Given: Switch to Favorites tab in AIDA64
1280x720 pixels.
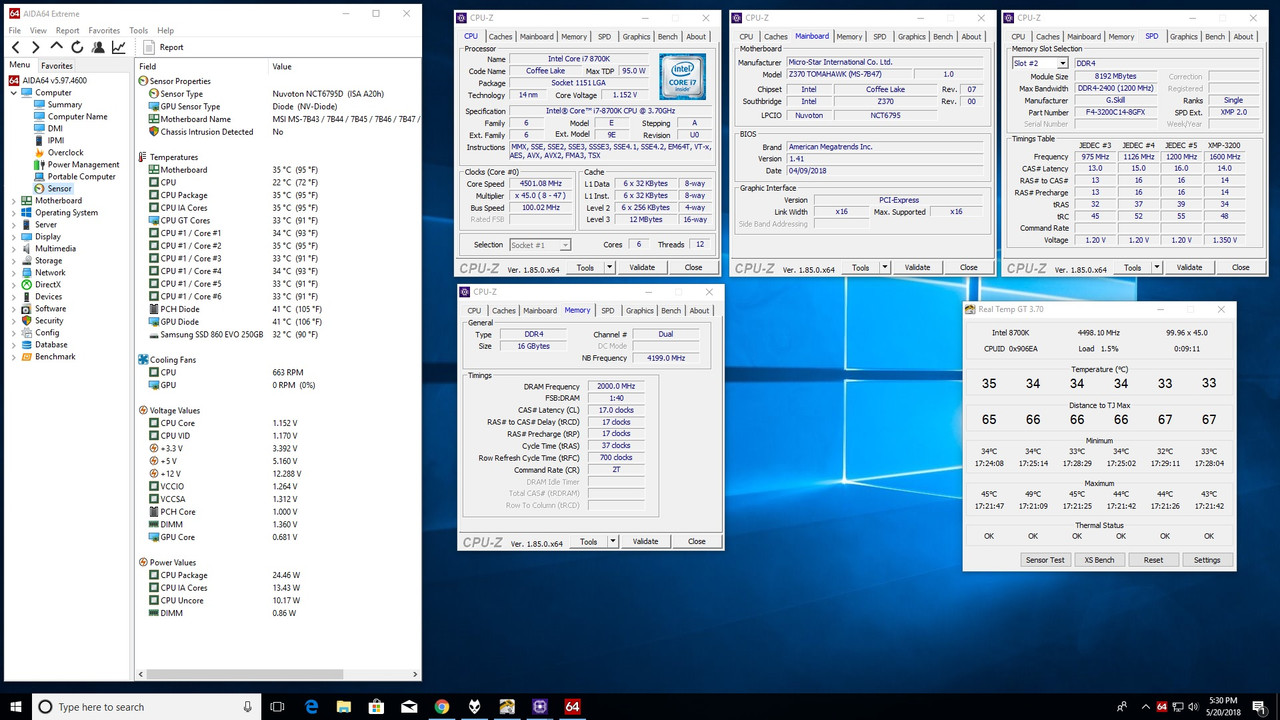Looking at the screenshot, I should pyautogui.click(x=57, y=66).
